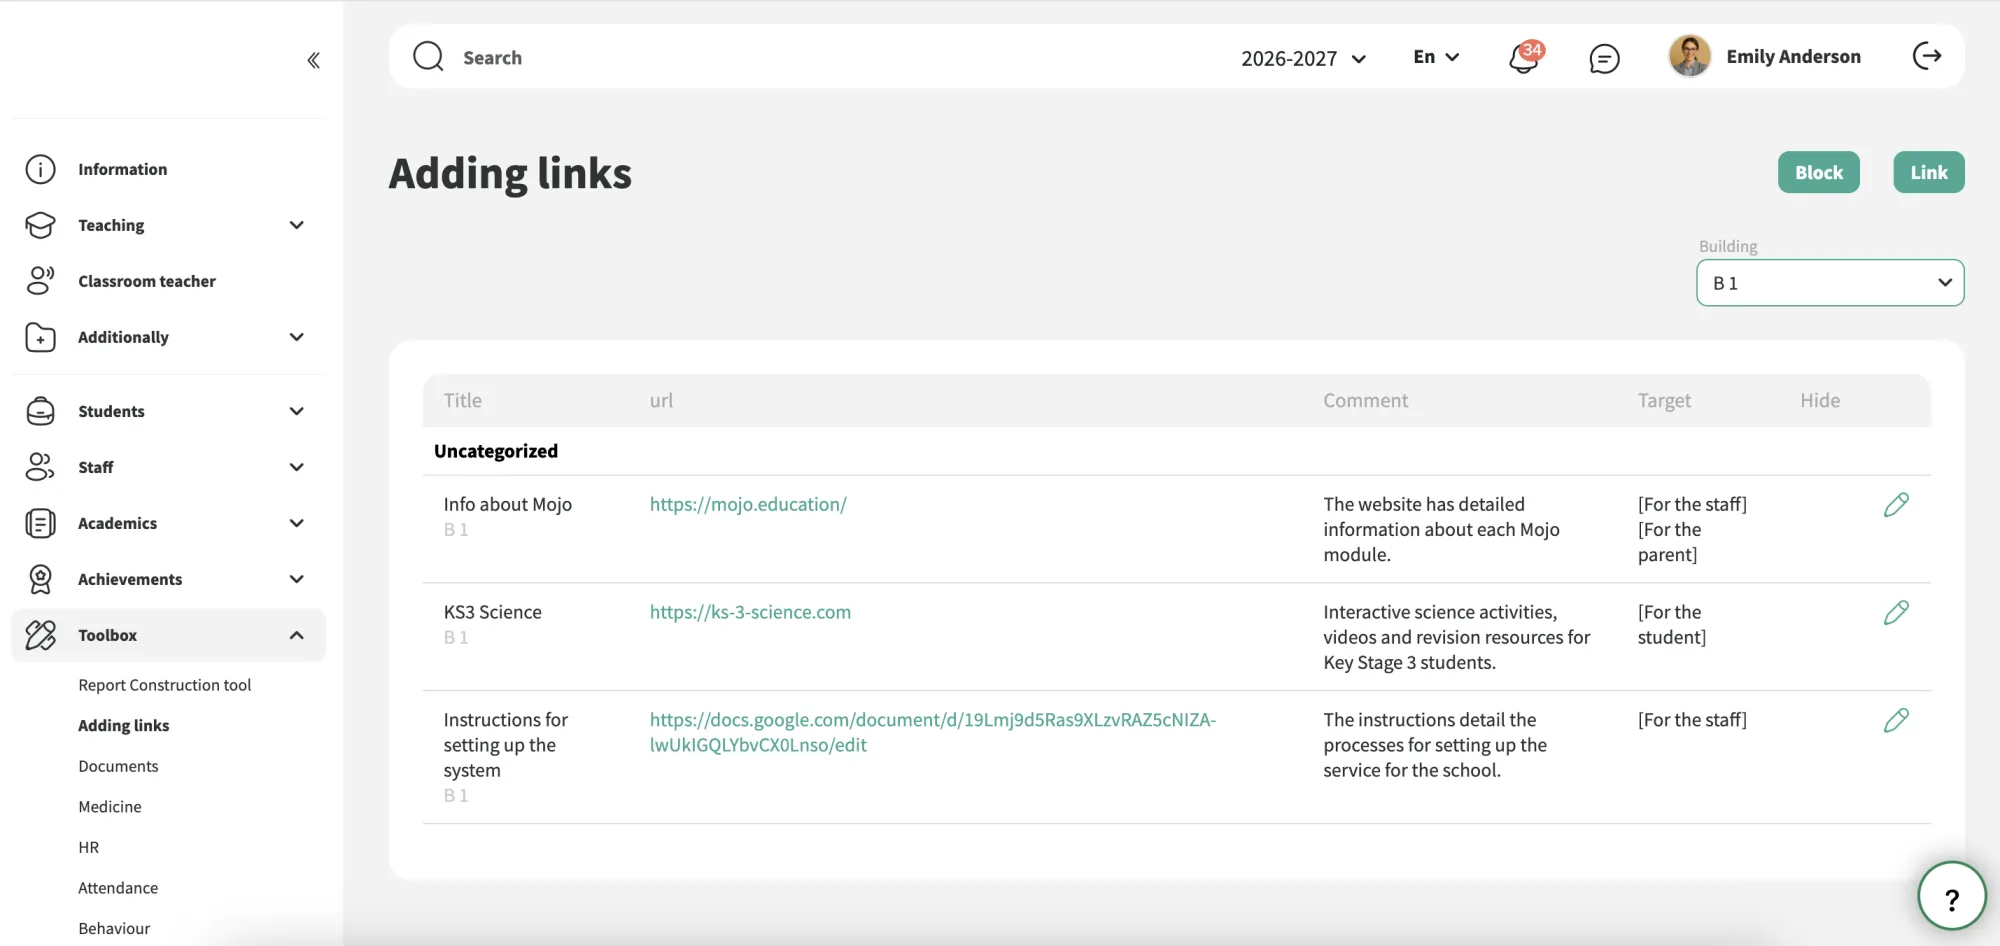Image resolution: width=2000 pixels, height=946 pixels.
Task: Edit the Instructions for setting up row
Action: point(1896,721)
